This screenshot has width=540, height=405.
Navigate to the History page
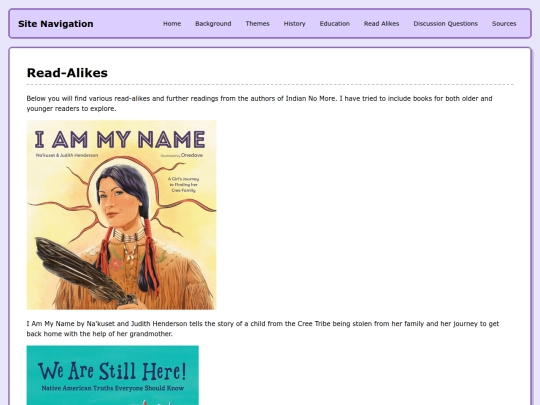(x=294, y=24)
